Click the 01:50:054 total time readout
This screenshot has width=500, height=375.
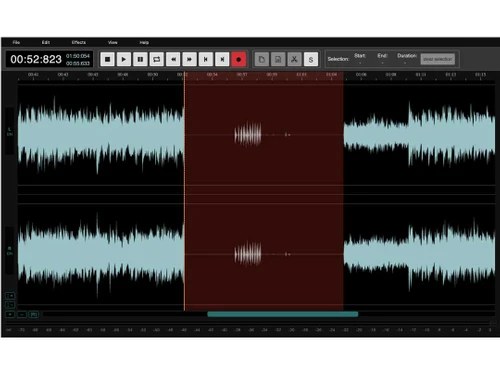point(78,56)
